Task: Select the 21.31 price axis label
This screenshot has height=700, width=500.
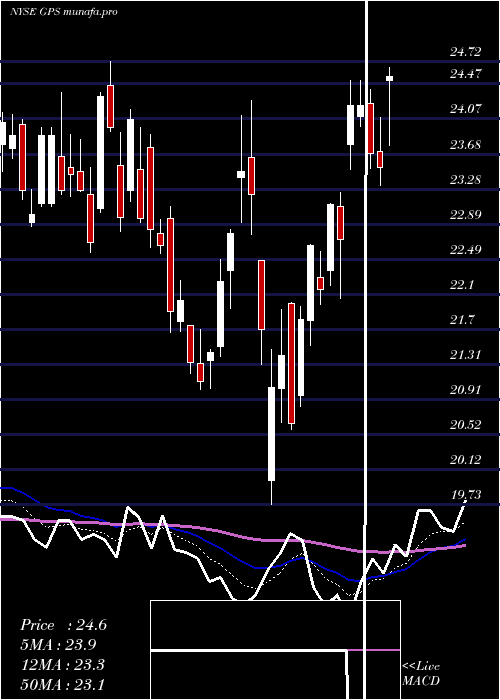Action: (466, 355)
